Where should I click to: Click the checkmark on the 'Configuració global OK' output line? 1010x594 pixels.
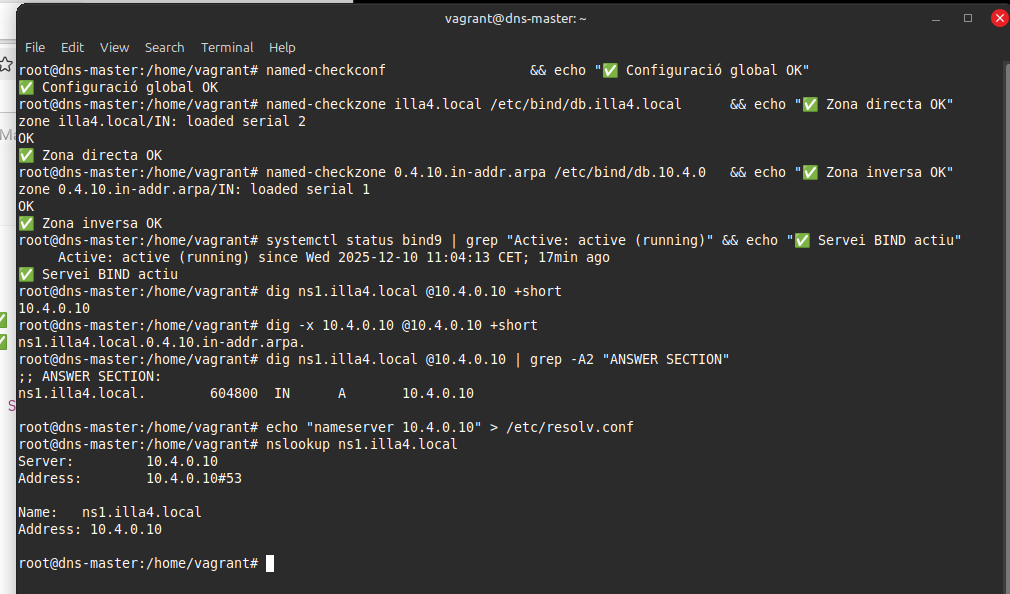click(x=26, y=87)
